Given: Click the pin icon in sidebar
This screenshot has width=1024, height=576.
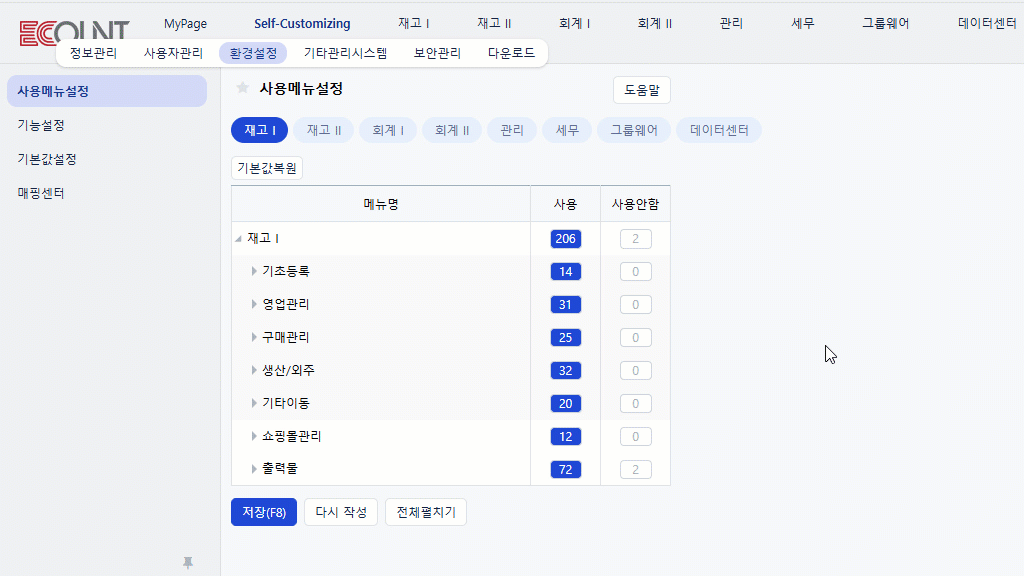Looking at the screenshot, I should [x=187, y=563].
